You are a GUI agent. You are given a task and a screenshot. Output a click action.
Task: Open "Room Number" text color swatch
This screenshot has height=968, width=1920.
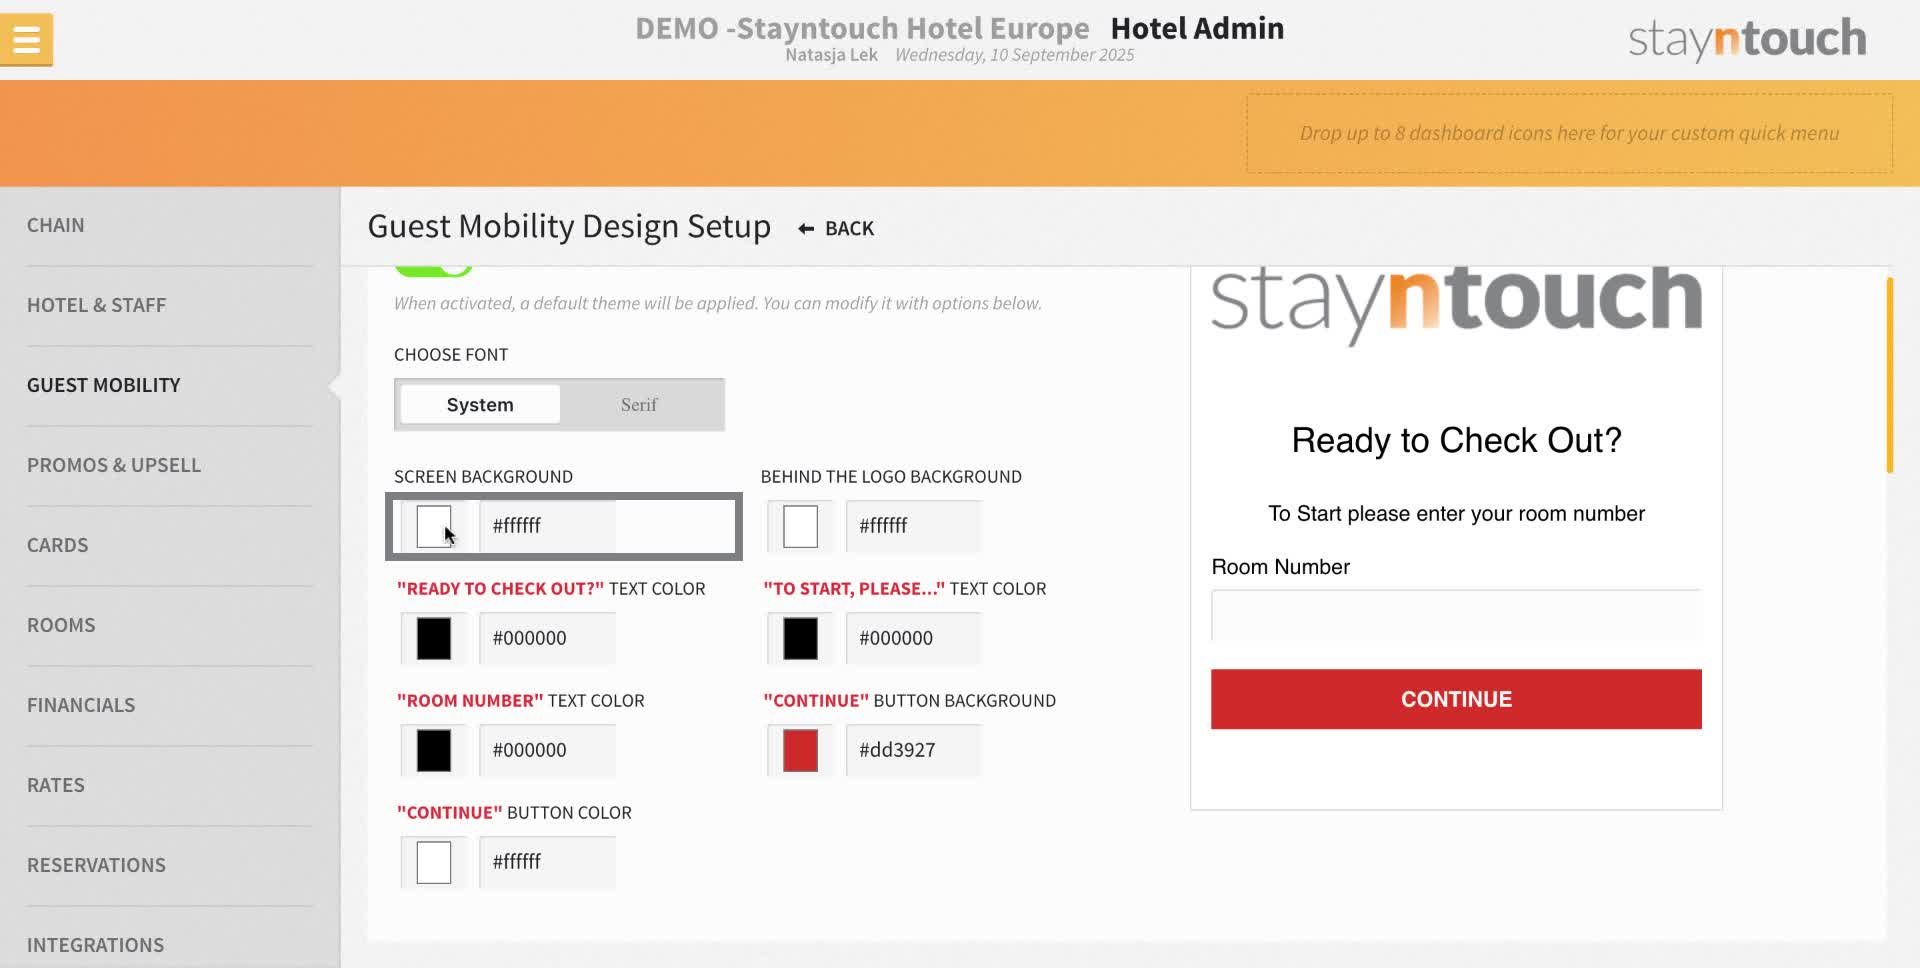click(x=434, y=750)
